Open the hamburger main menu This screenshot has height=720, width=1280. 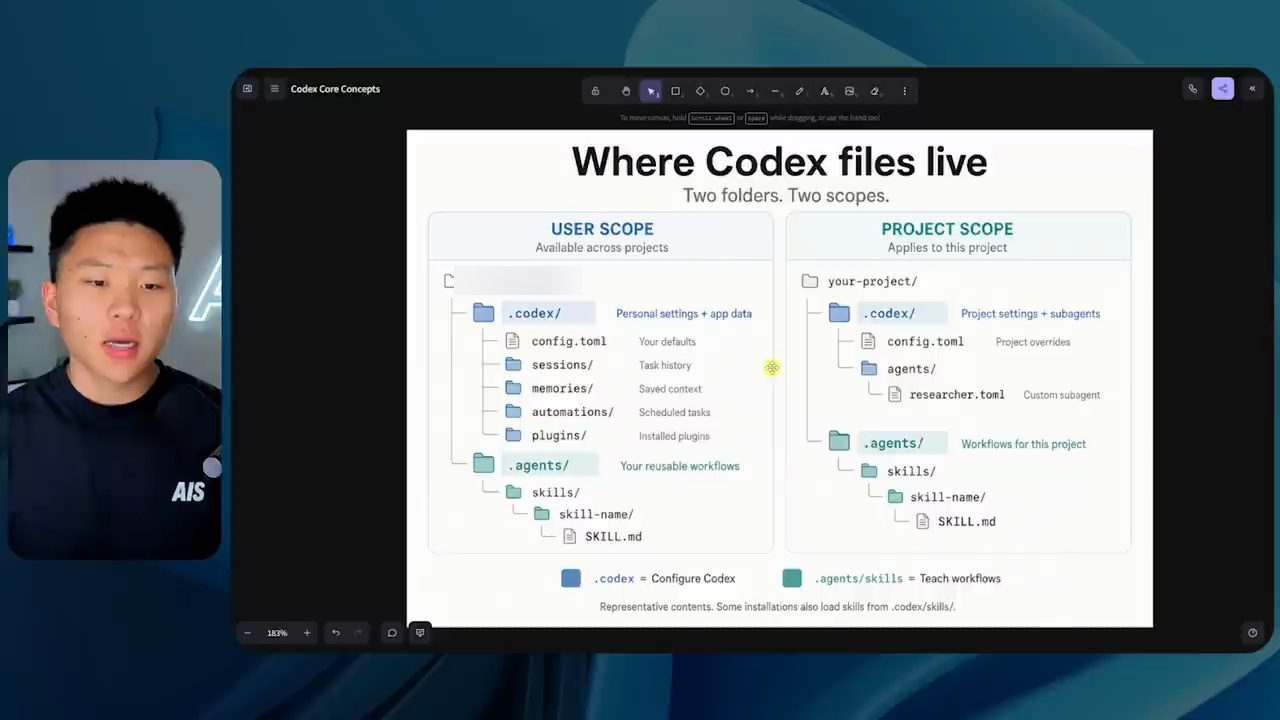click(x=275, y=89)
